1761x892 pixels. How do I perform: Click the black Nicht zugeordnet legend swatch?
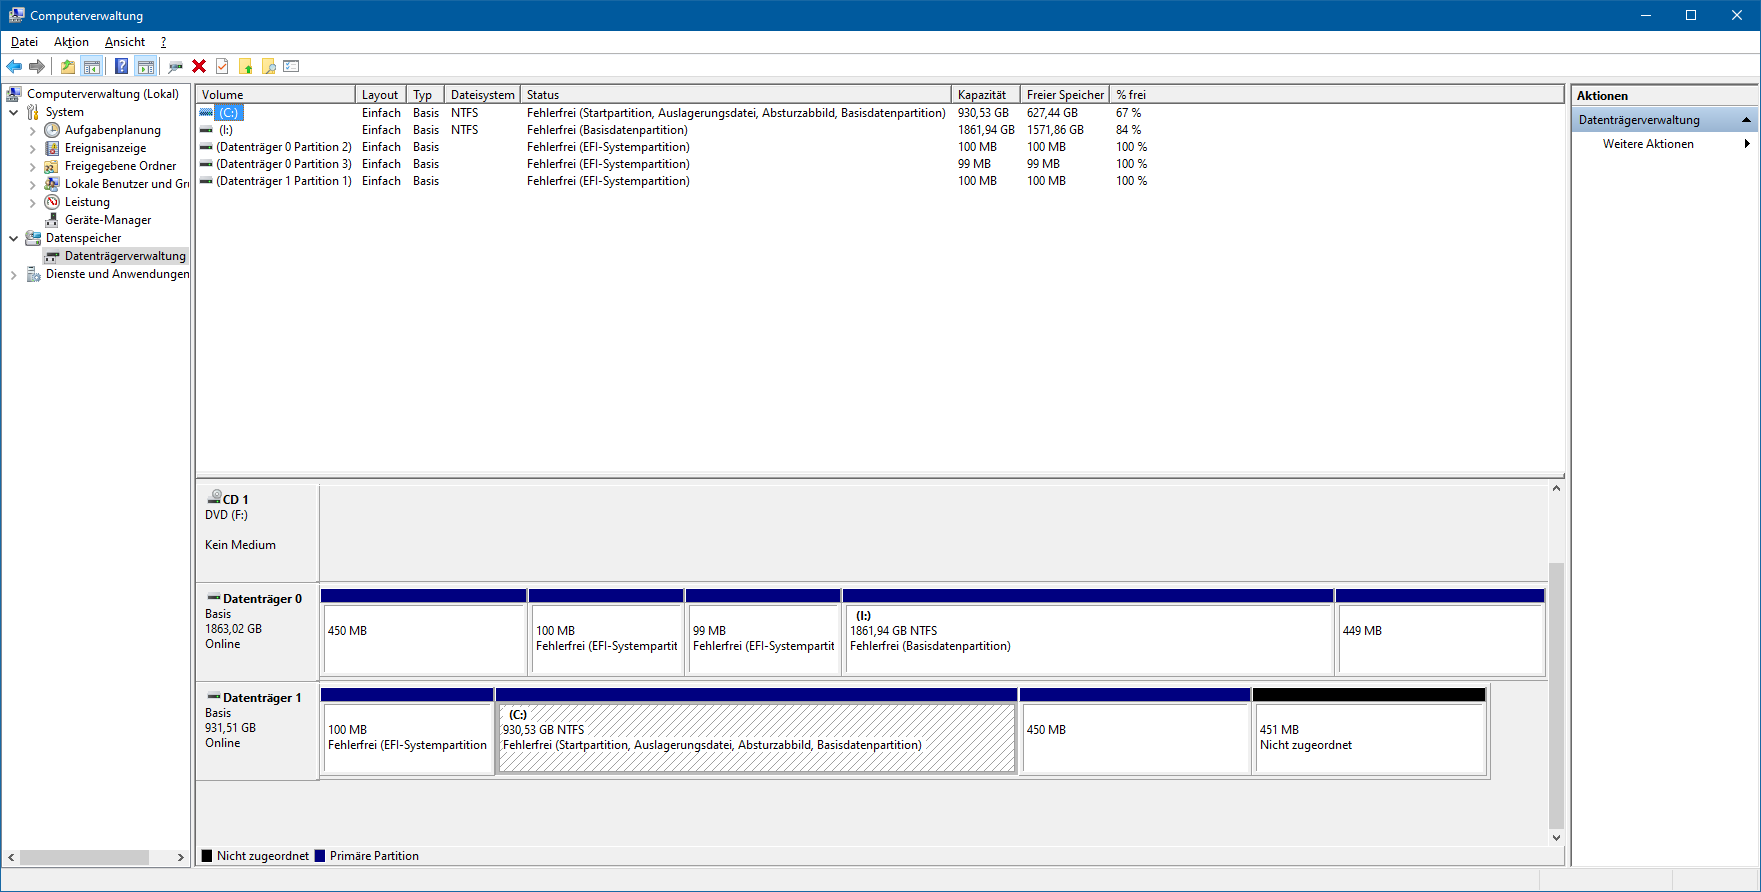[x=207, y=856]
